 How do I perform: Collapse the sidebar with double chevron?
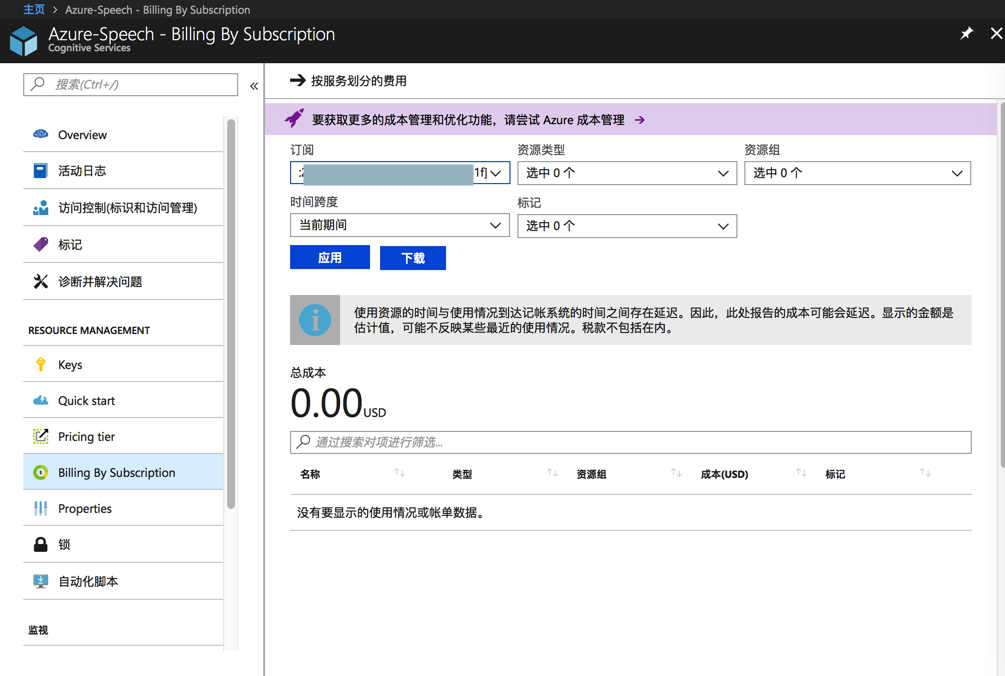[x=254, y=86]
